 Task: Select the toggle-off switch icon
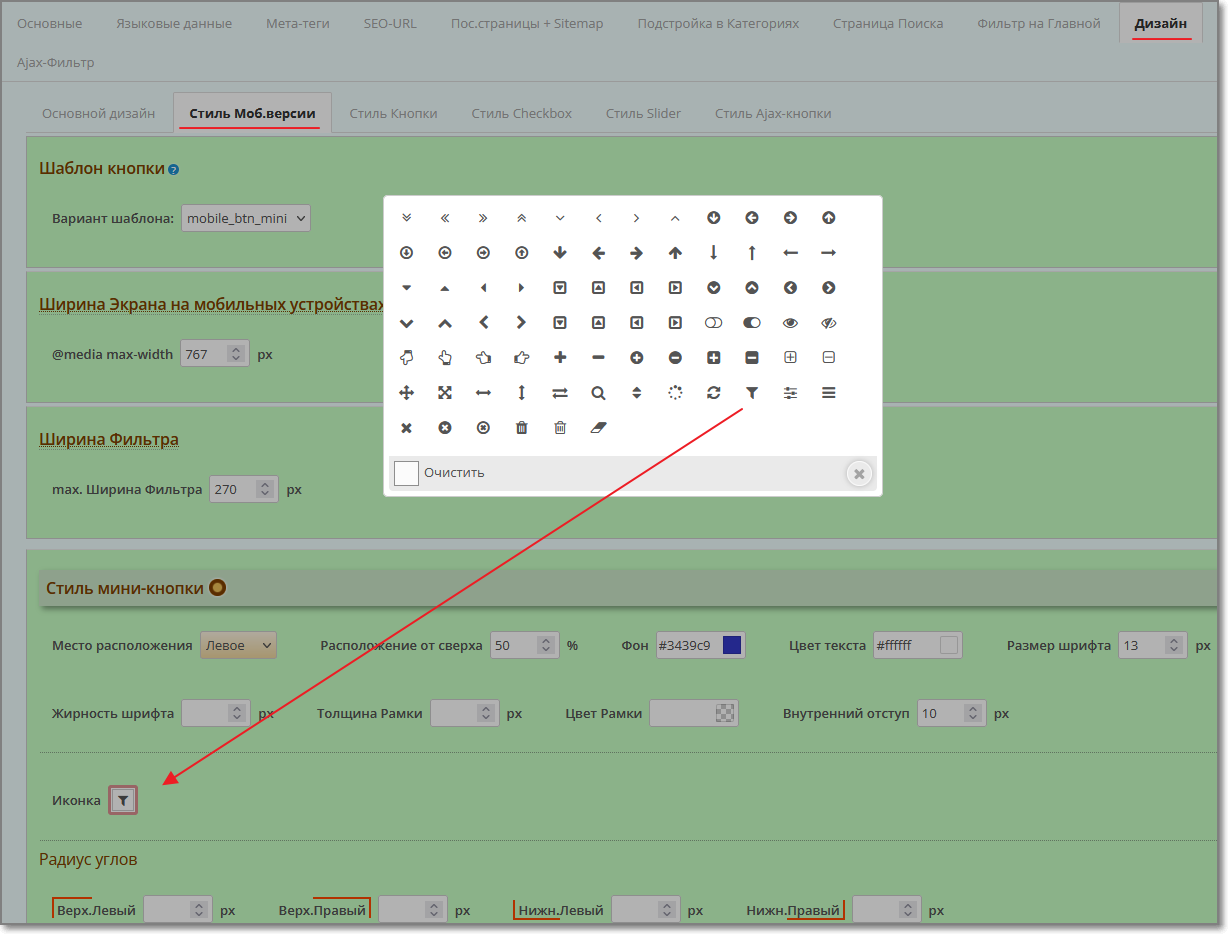click(713, 323)
